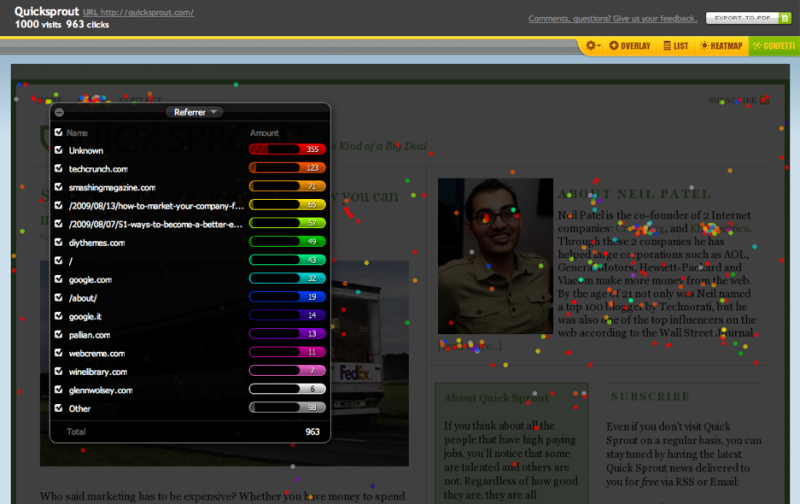This screenshot has width=800, height=504.
Task: Click the blue /about/ 19 bar
Action: [x=287, y=296]
